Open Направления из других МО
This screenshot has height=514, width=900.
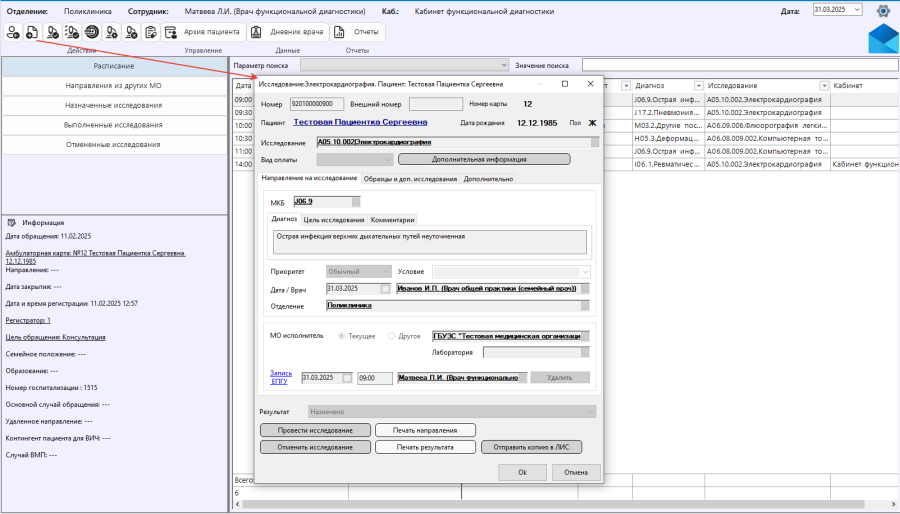point(114,85)
